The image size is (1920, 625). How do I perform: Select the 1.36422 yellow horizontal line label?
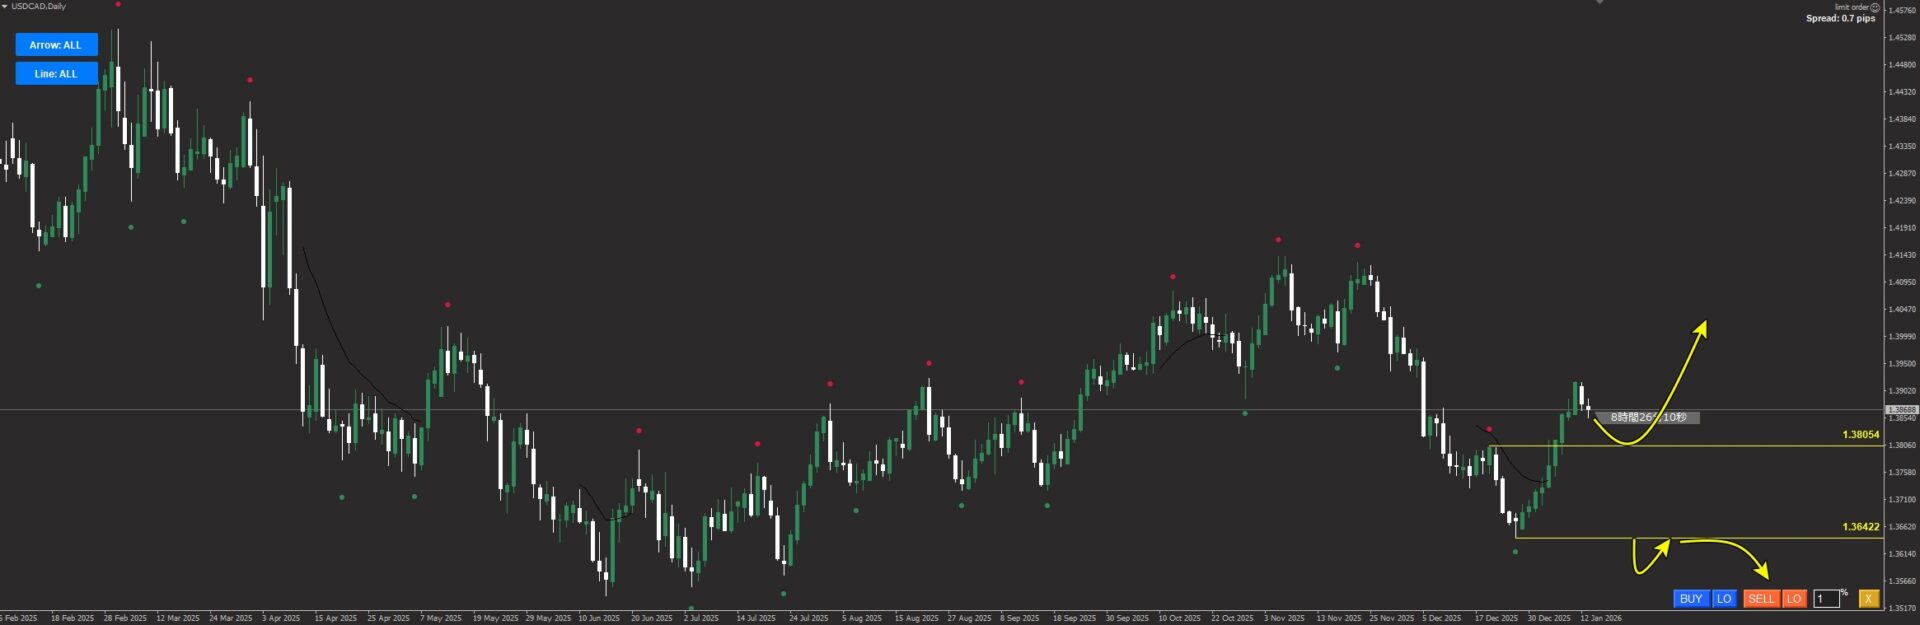[1860, 527]
